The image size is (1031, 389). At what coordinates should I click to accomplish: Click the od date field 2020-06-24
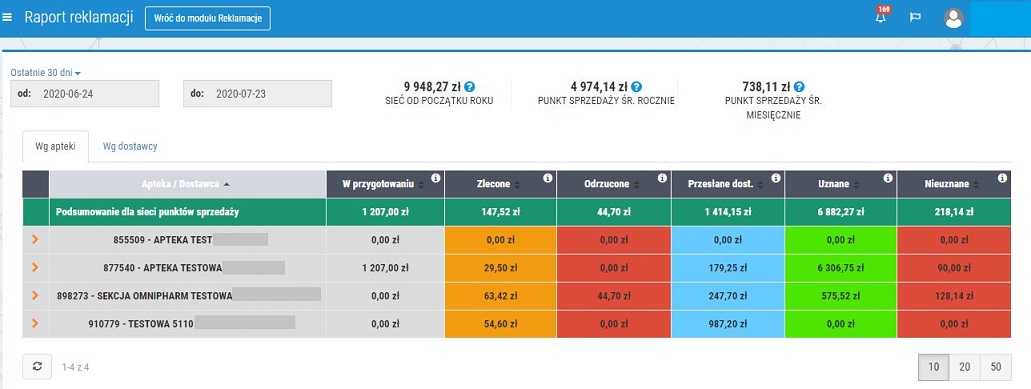tap(84, 93)
